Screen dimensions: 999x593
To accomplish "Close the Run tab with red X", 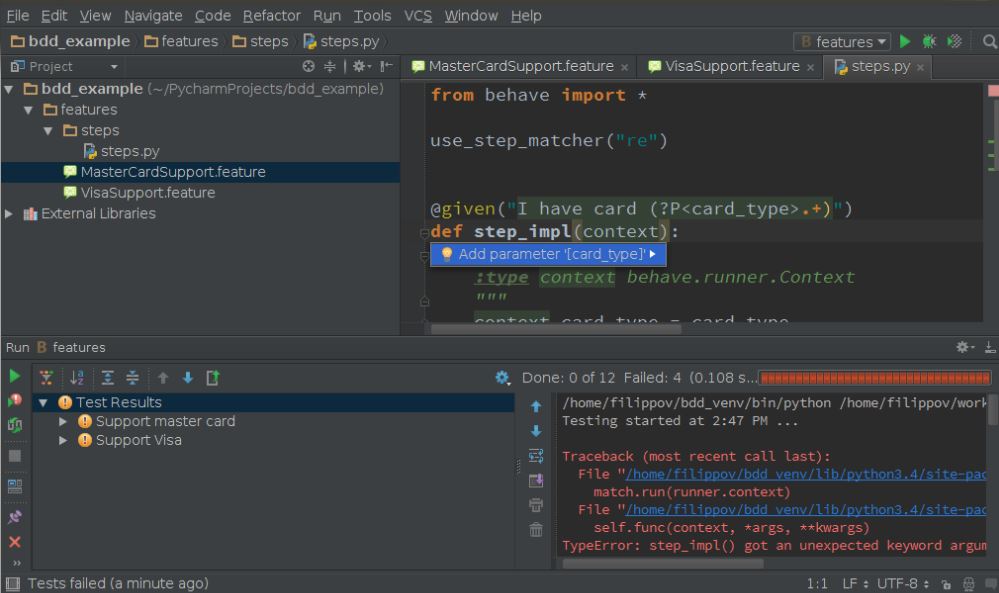I will tap(15, 542).
